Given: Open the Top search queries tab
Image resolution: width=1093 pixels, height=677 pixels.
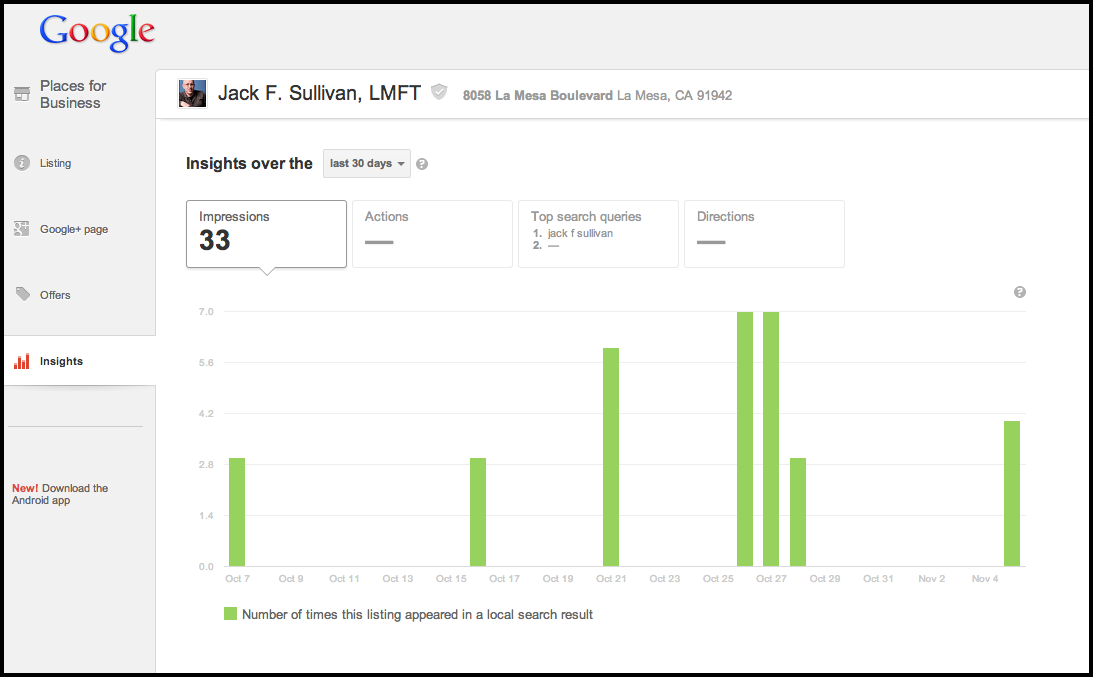Looking at the screenshot, I should tap(598, 234).
